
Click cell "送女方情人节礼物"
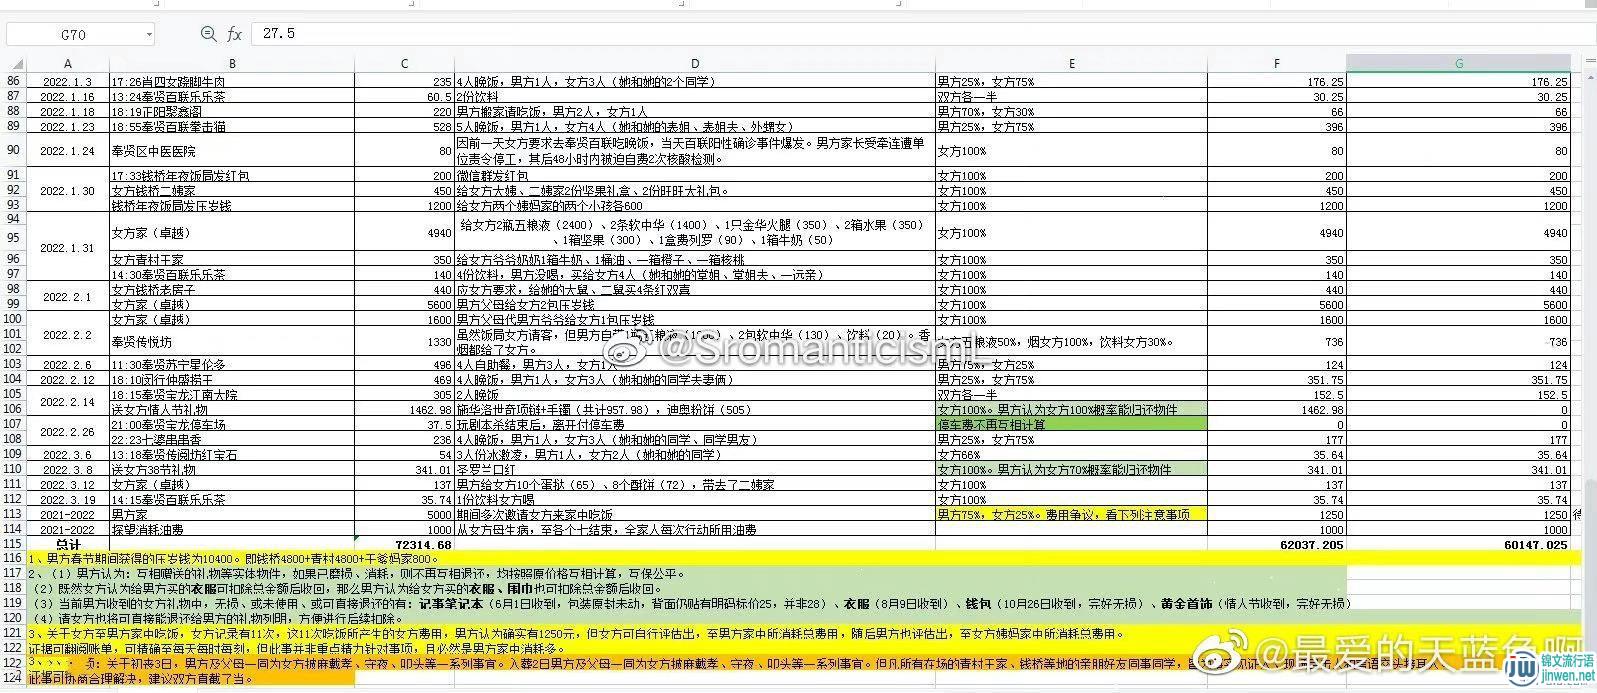coord(232,410)
